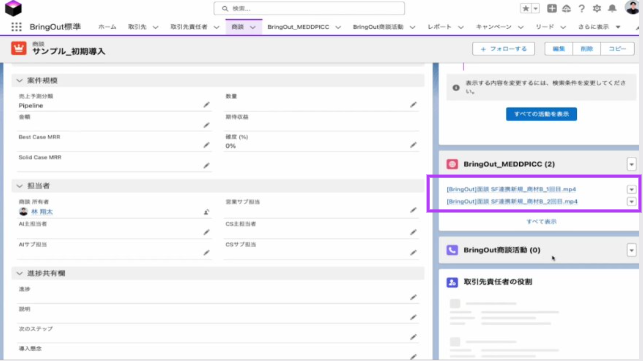Collapse the 案件規模 section

coord(19,80)
